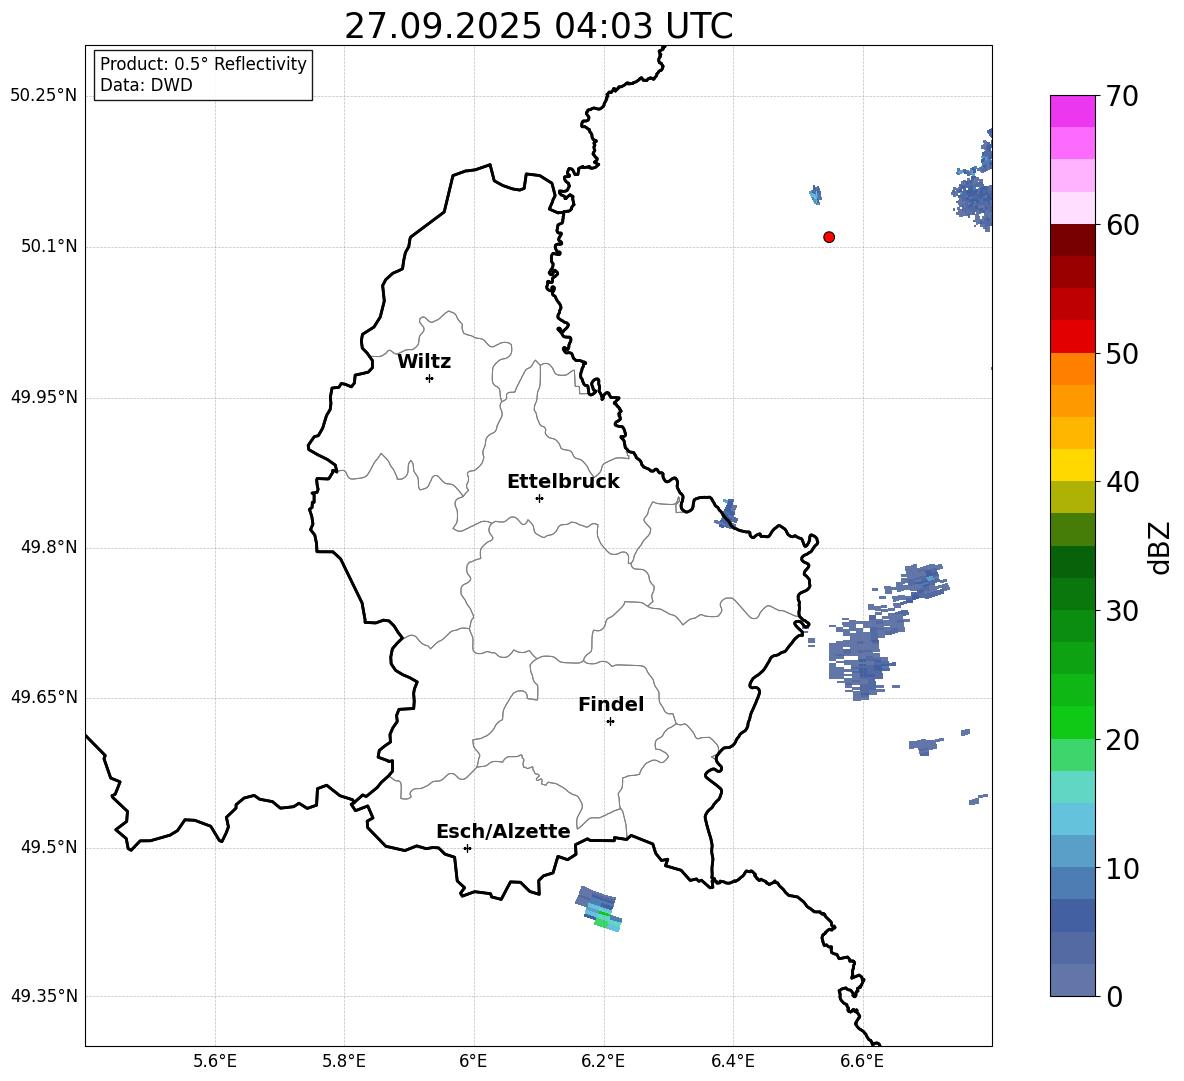The image size is (1184, 1081).
Task: Click the Ettelbruck station label
Action: [x=563, y=482]
